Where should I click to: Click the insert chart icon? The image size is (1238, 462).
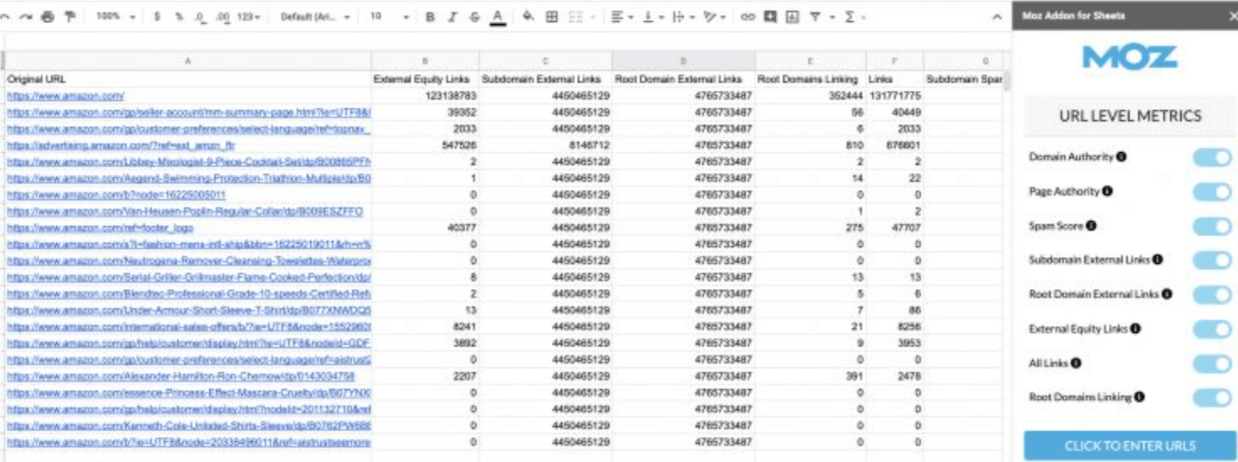tap(792, 17)
